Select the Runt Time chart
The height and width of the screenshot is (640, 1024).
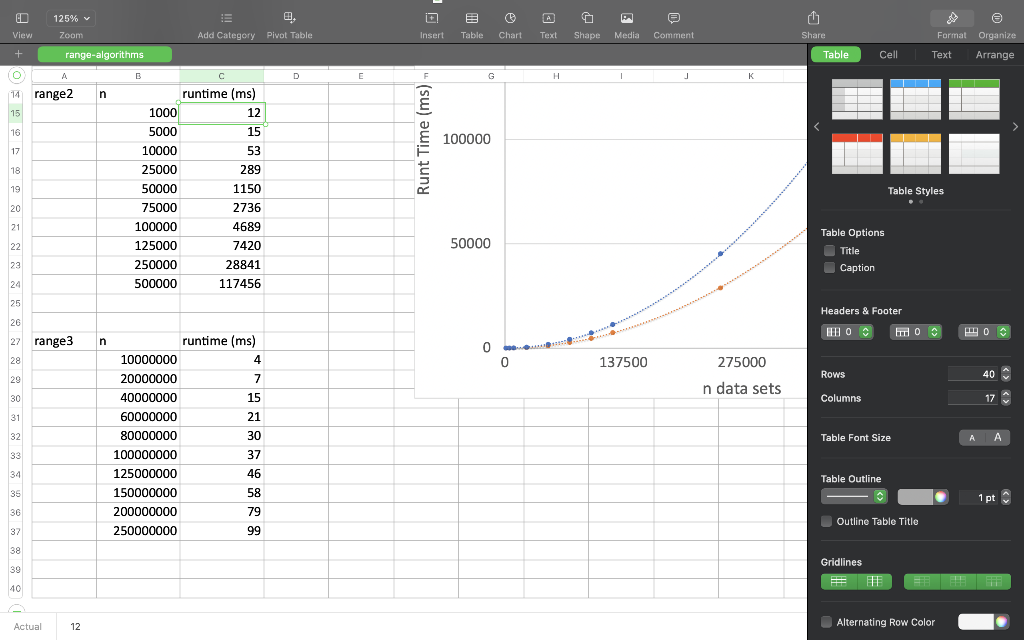tap(611, 238)
